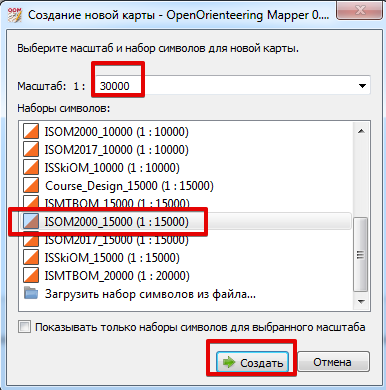This screenshot has height=390, width=386.
Task: Click the Course_Design_15000 symbol set icon
Action: coord(31,185)
